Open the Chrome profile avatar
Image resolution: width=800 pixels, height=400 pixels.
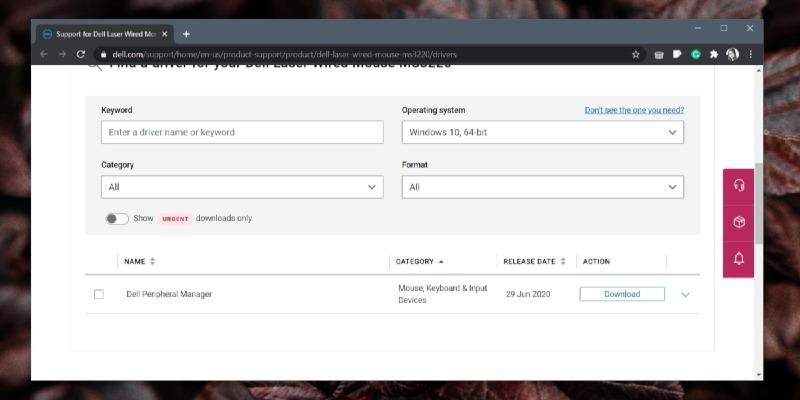pos(732,55)
